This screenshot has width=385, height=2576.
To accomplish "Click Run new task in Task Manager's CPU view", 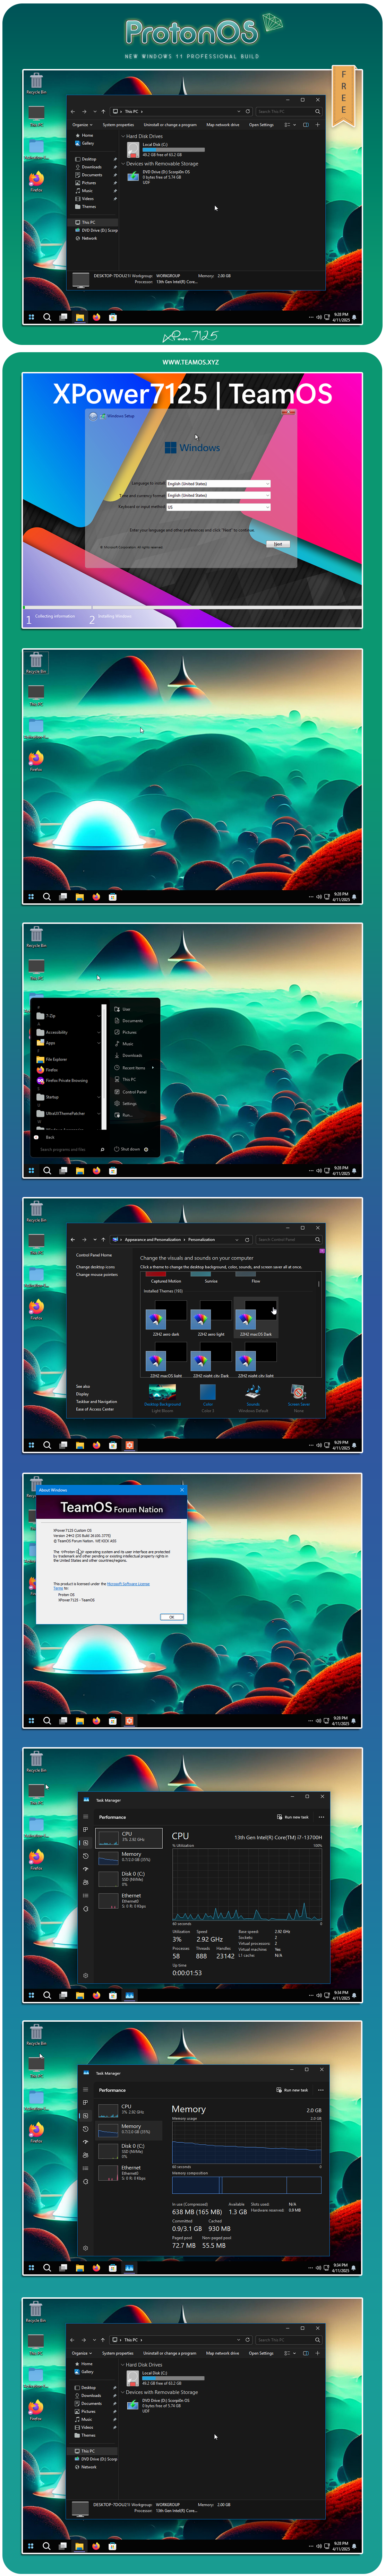I will coord(293,1817).
